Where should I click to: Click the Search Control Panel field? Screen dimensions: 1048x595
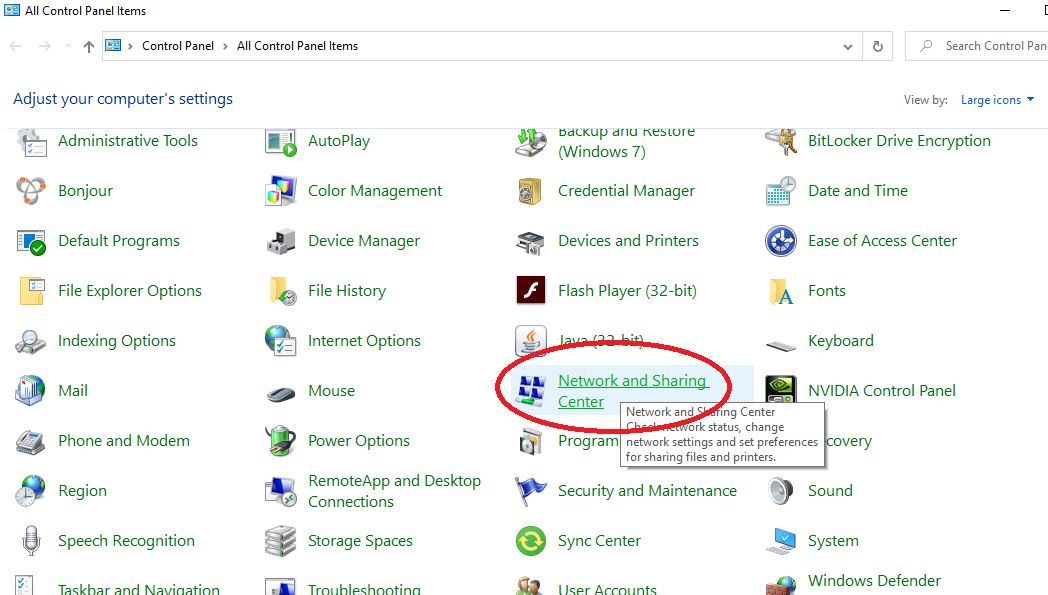(976, 46)
